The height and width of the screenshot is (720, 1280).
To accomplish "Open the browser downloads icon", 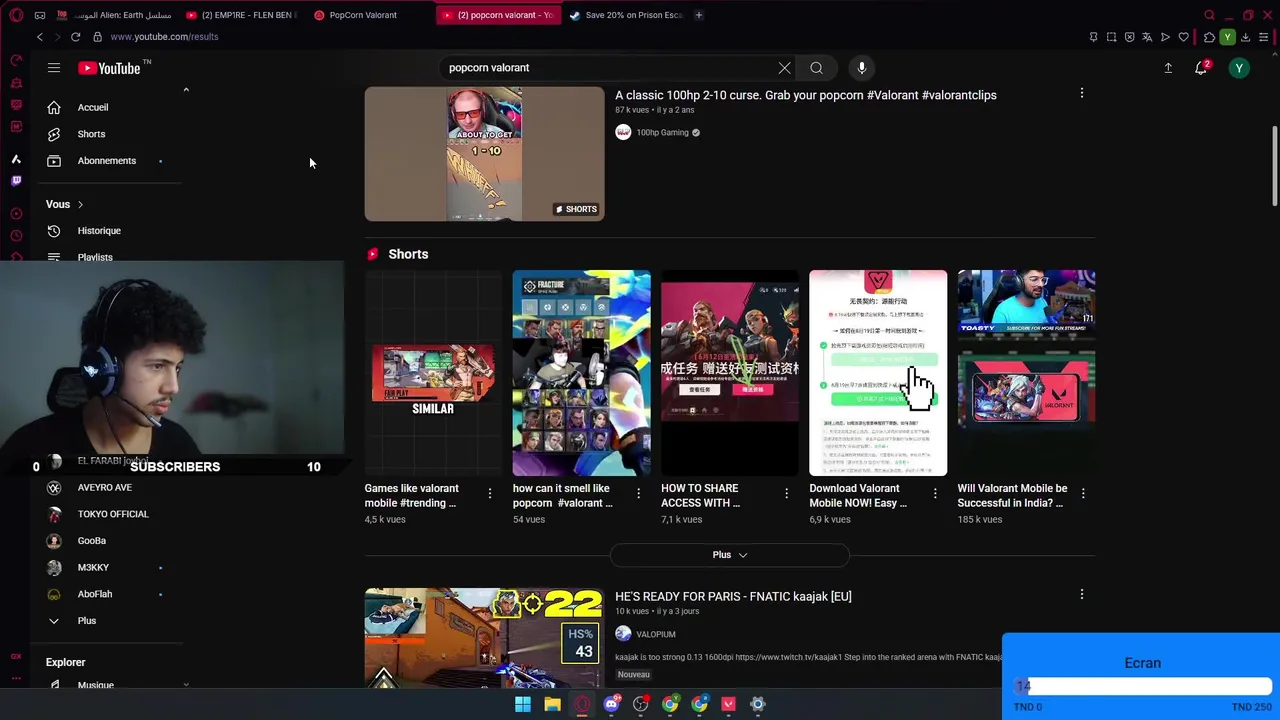I will point(1245,37).
